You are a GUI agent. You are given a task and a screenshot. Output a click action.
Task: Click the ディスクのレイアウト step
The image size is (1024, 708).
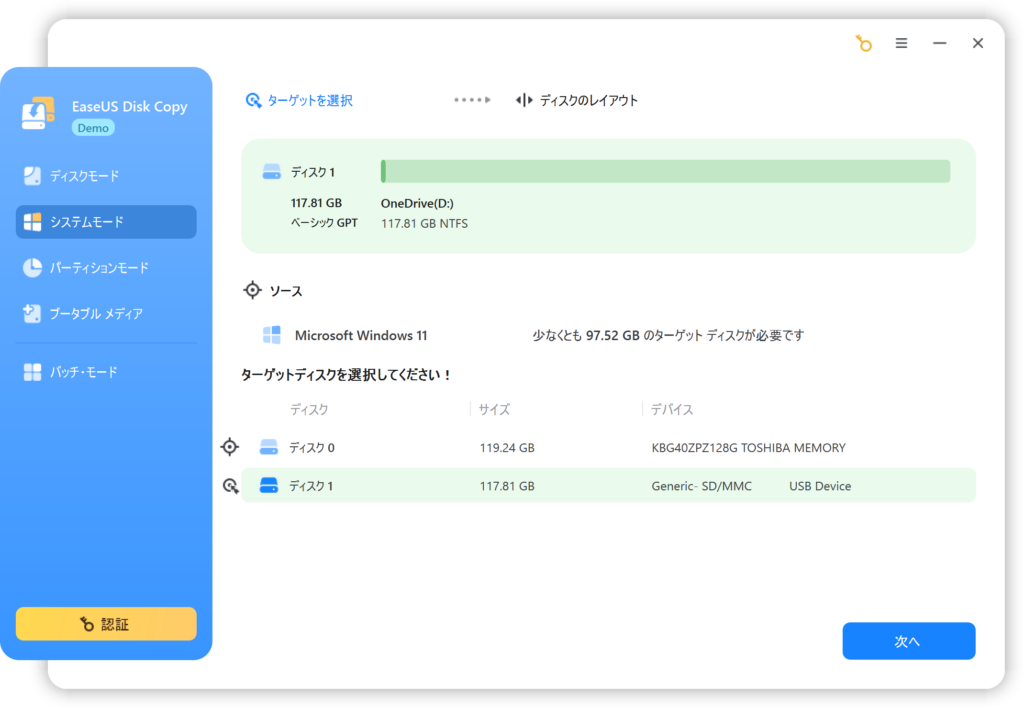point(577,101)
